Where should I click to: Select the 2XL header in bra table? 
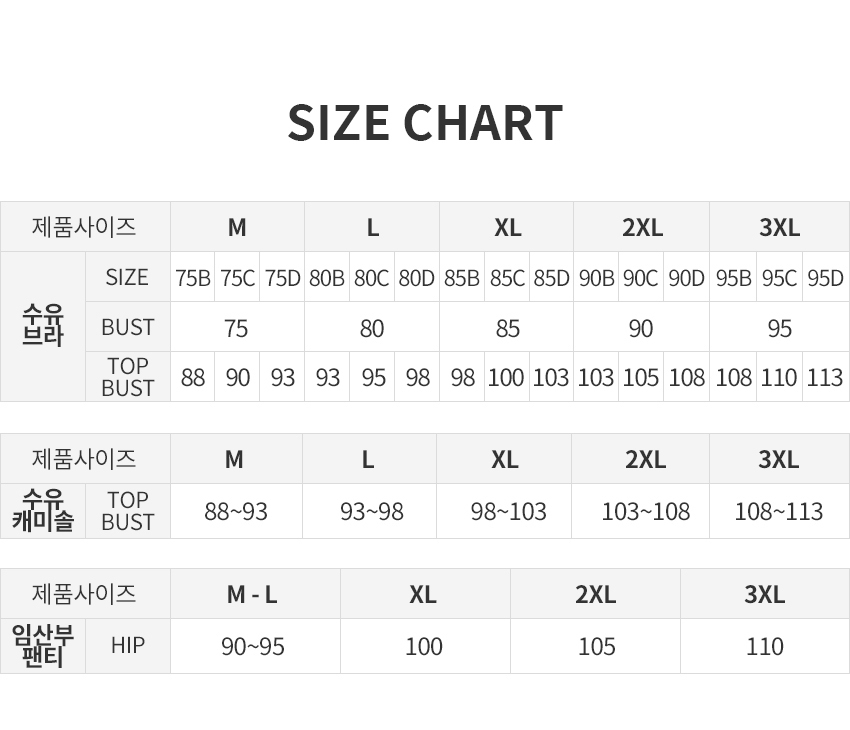click(x=642, y=227)
